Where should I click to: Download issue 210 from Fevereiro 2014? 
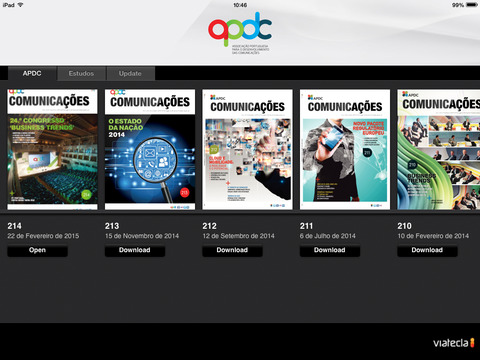point(427,251)
